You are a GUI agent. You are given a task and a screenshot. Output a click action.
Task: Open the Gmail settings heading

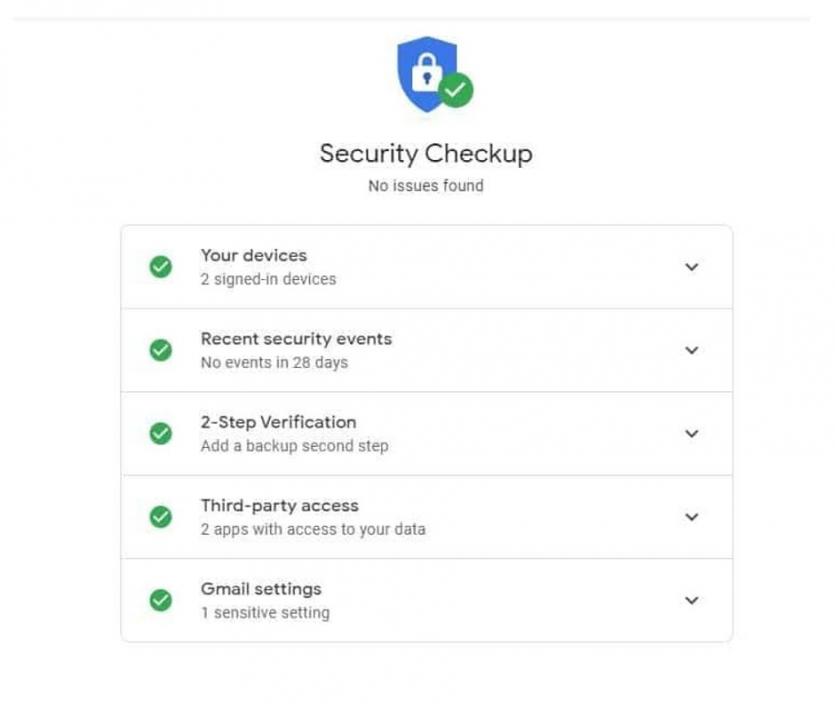point(261,589)
